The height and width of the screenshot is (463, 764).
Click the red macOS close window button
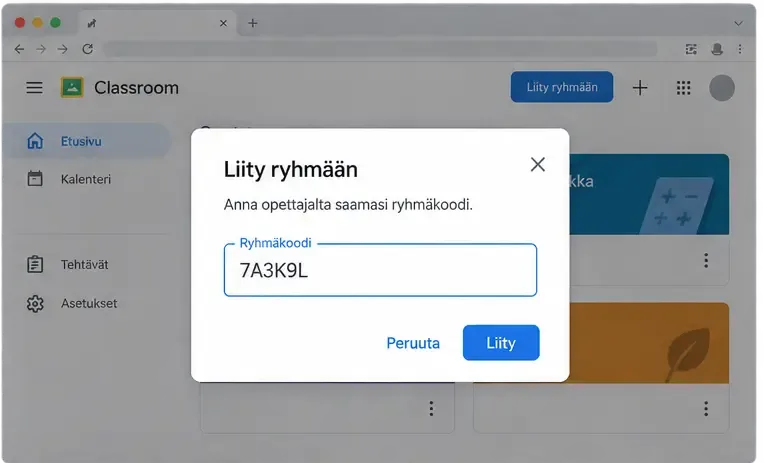20,23
